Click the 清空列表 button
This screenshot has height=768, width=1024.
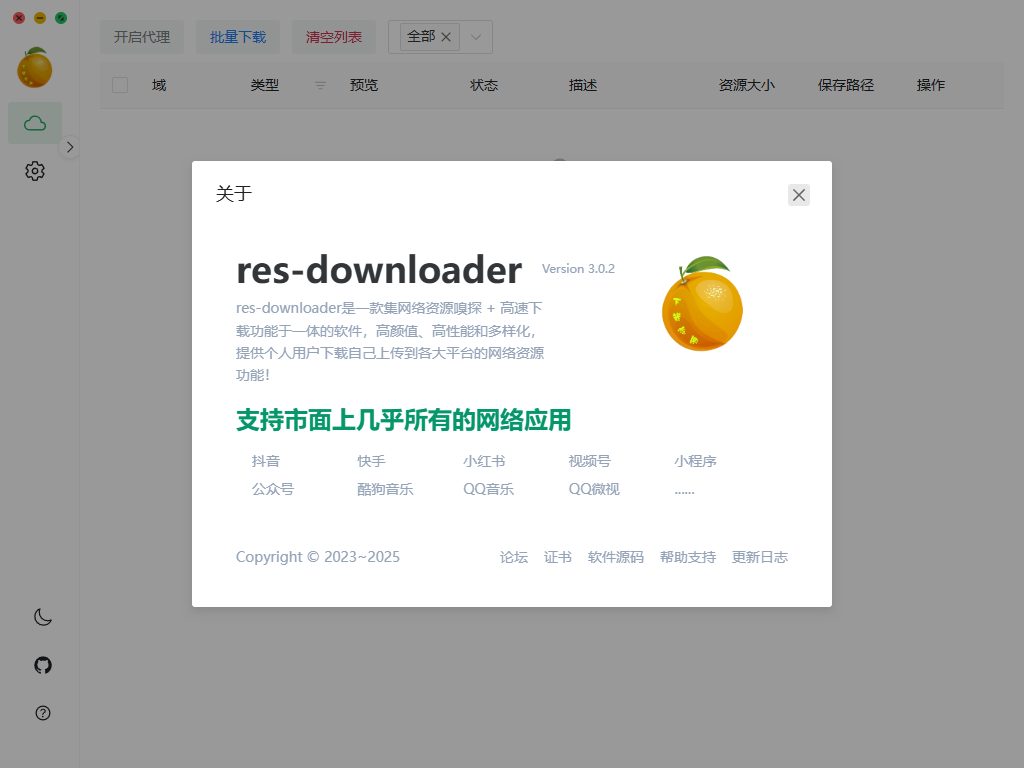(334, 37)
